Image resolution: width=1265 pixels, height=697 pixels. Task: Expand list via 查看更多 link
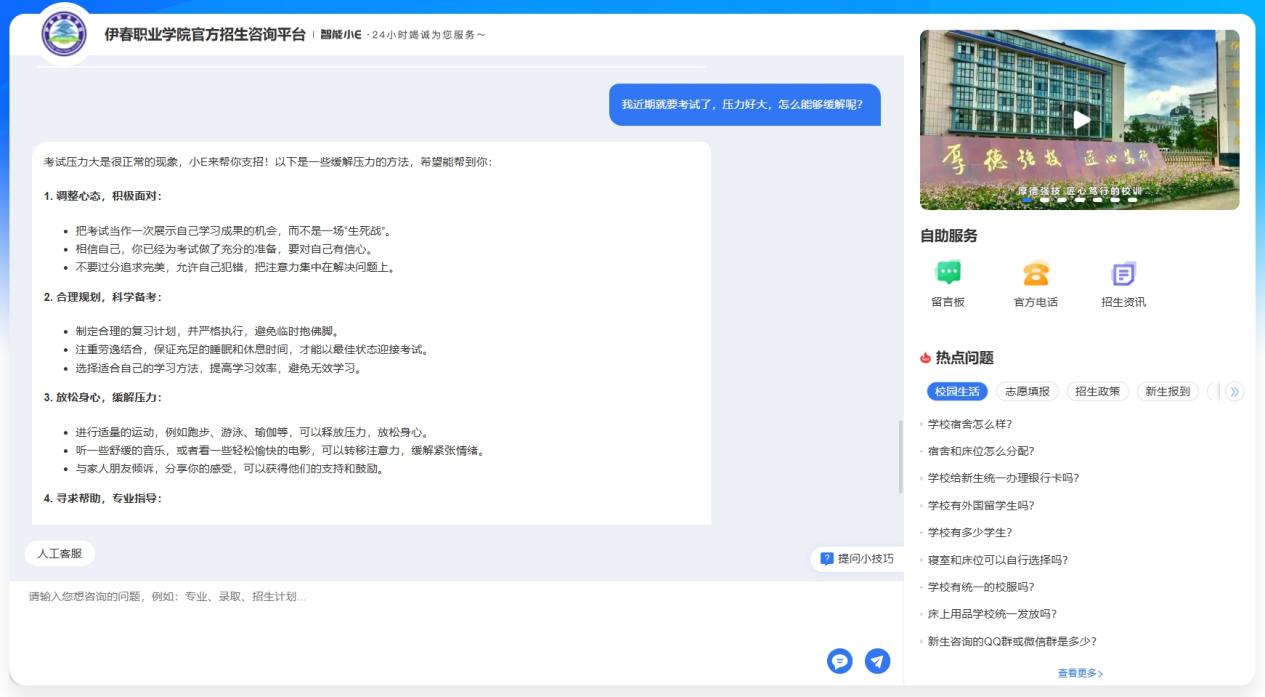pos(1080,674)
